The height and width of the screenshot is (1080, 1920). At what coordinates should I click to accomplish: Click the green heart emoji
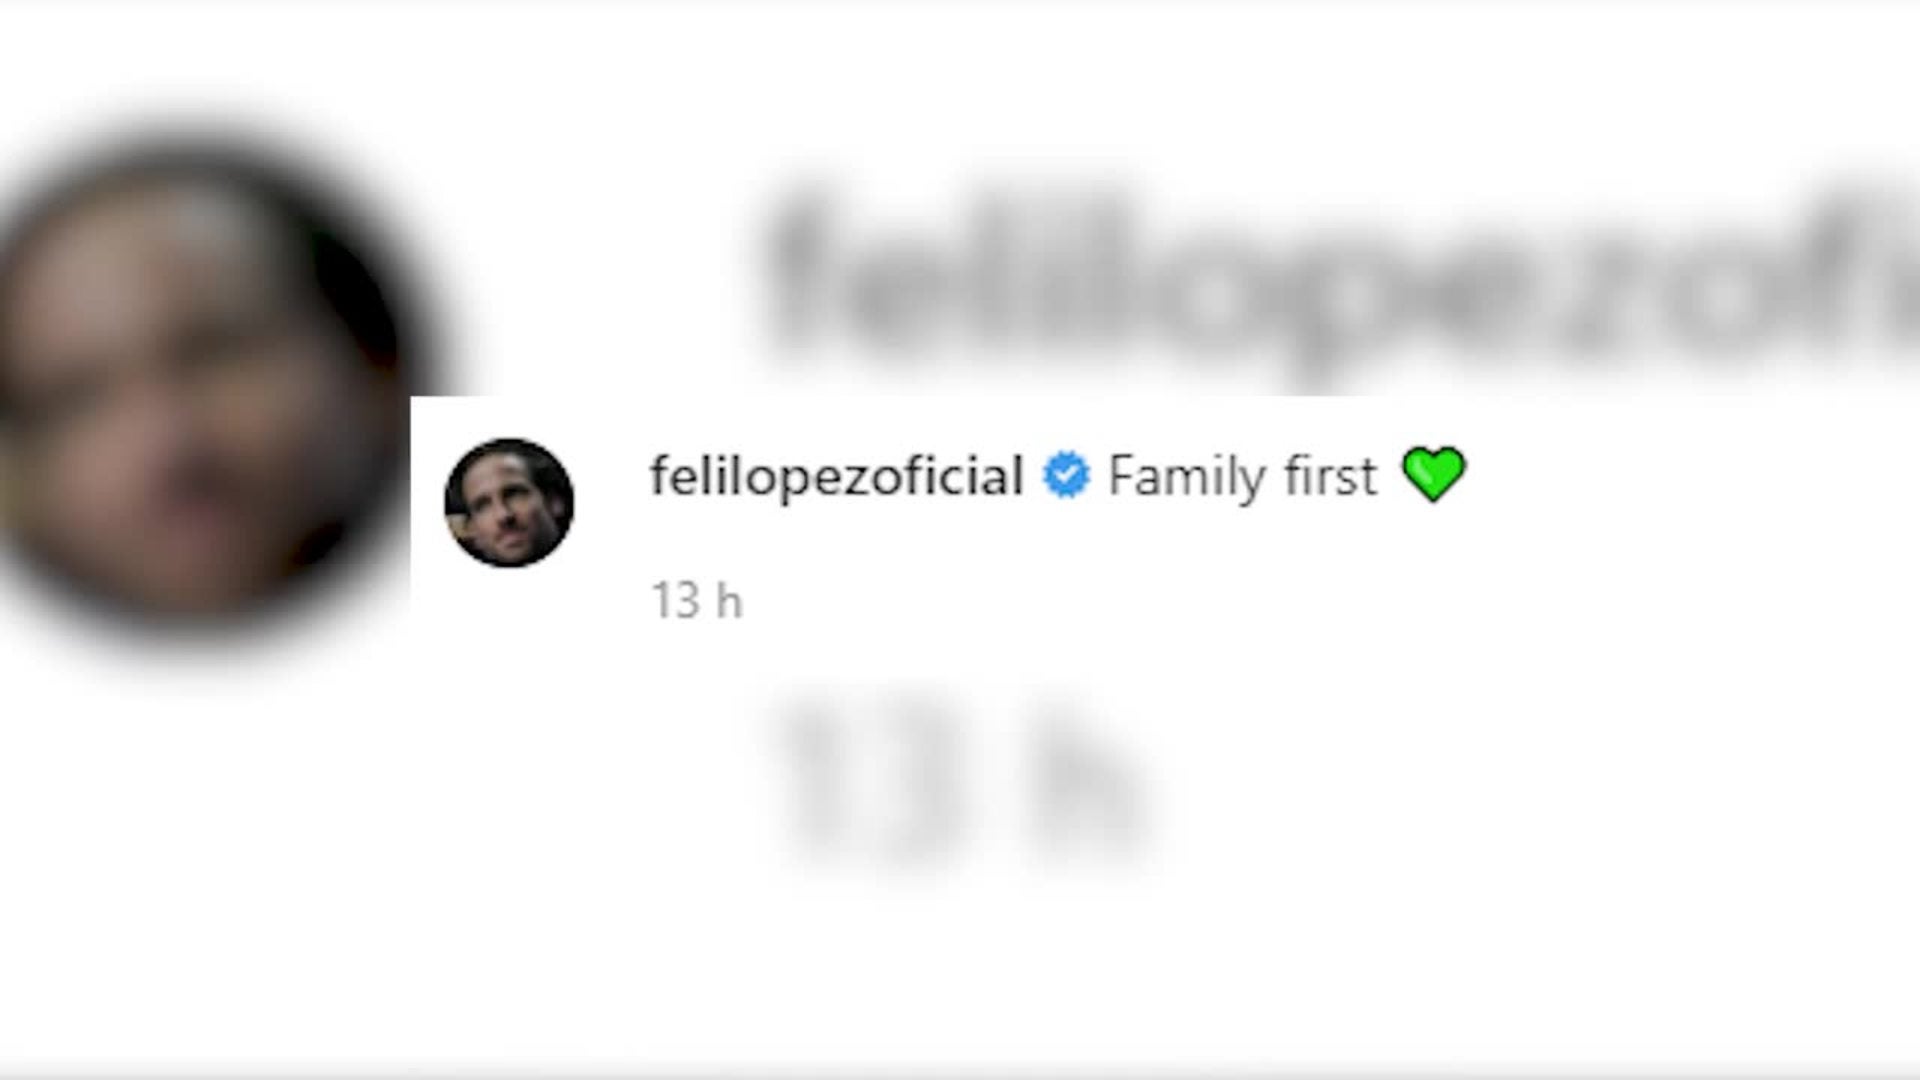(x=1433, y=474)
